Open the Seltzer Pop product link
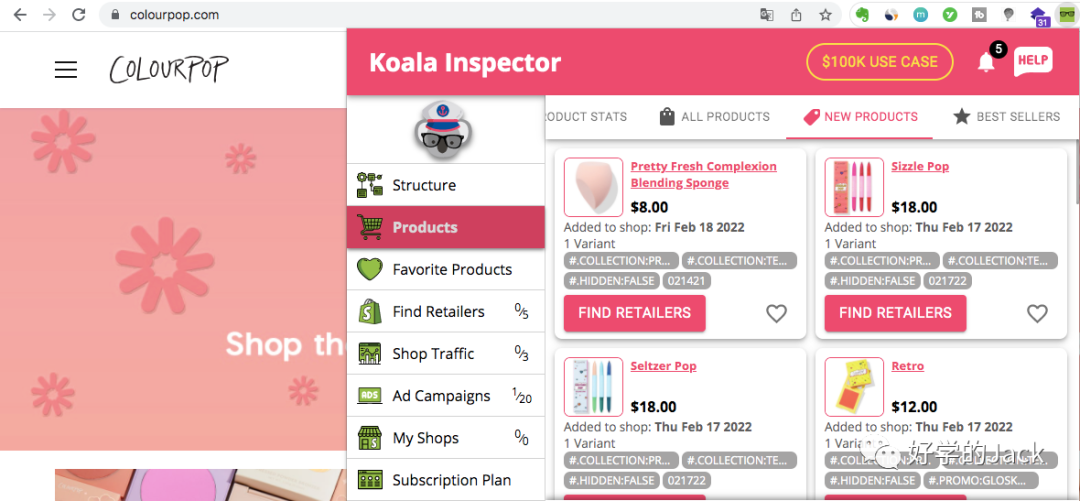Screen dimensions: 1080x501 coord(663,366)
